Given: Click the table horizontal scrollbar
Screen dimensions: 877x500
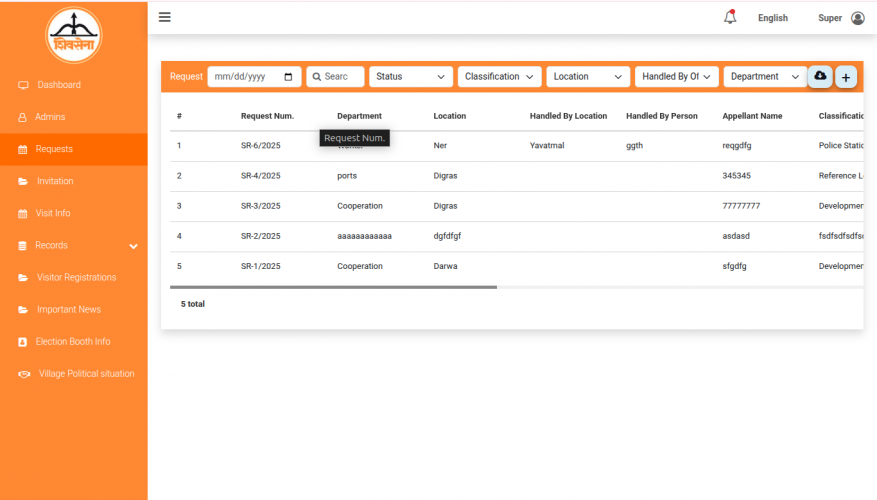Looking at the screenshot, I should pyautogui.click(x=333, y=287).
